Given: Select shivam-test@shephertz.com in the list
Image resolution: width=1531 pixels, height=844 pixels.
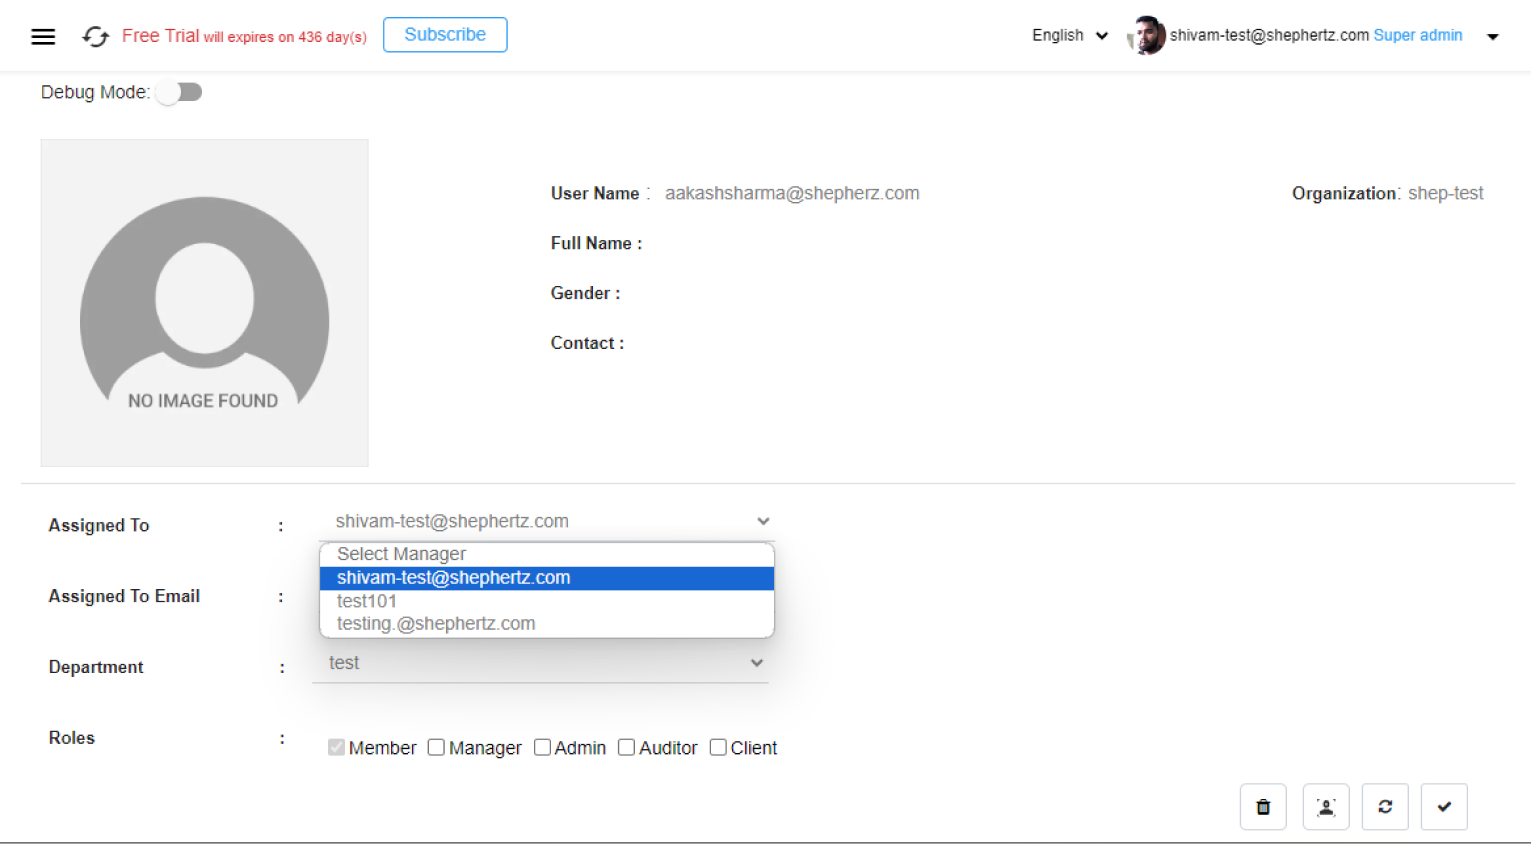Looking at the screenshot, I should coord(547,578).
